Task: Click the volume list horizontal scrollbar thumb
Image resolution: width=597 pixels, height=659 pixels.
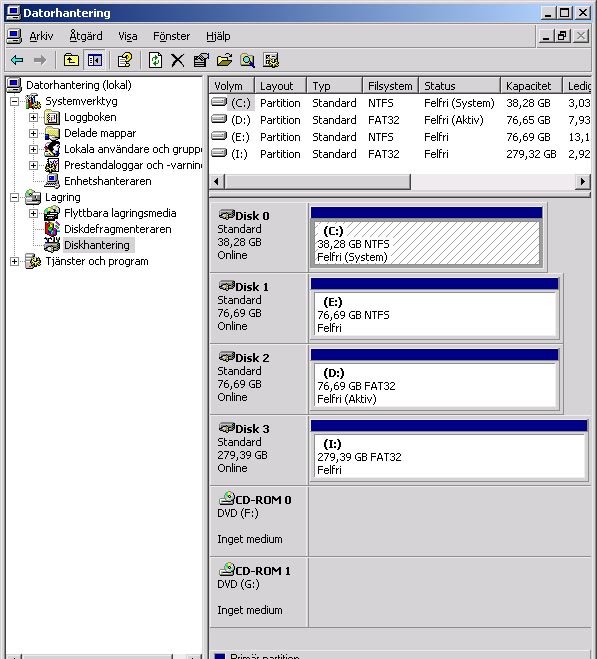Action: (x=317, y=182)
